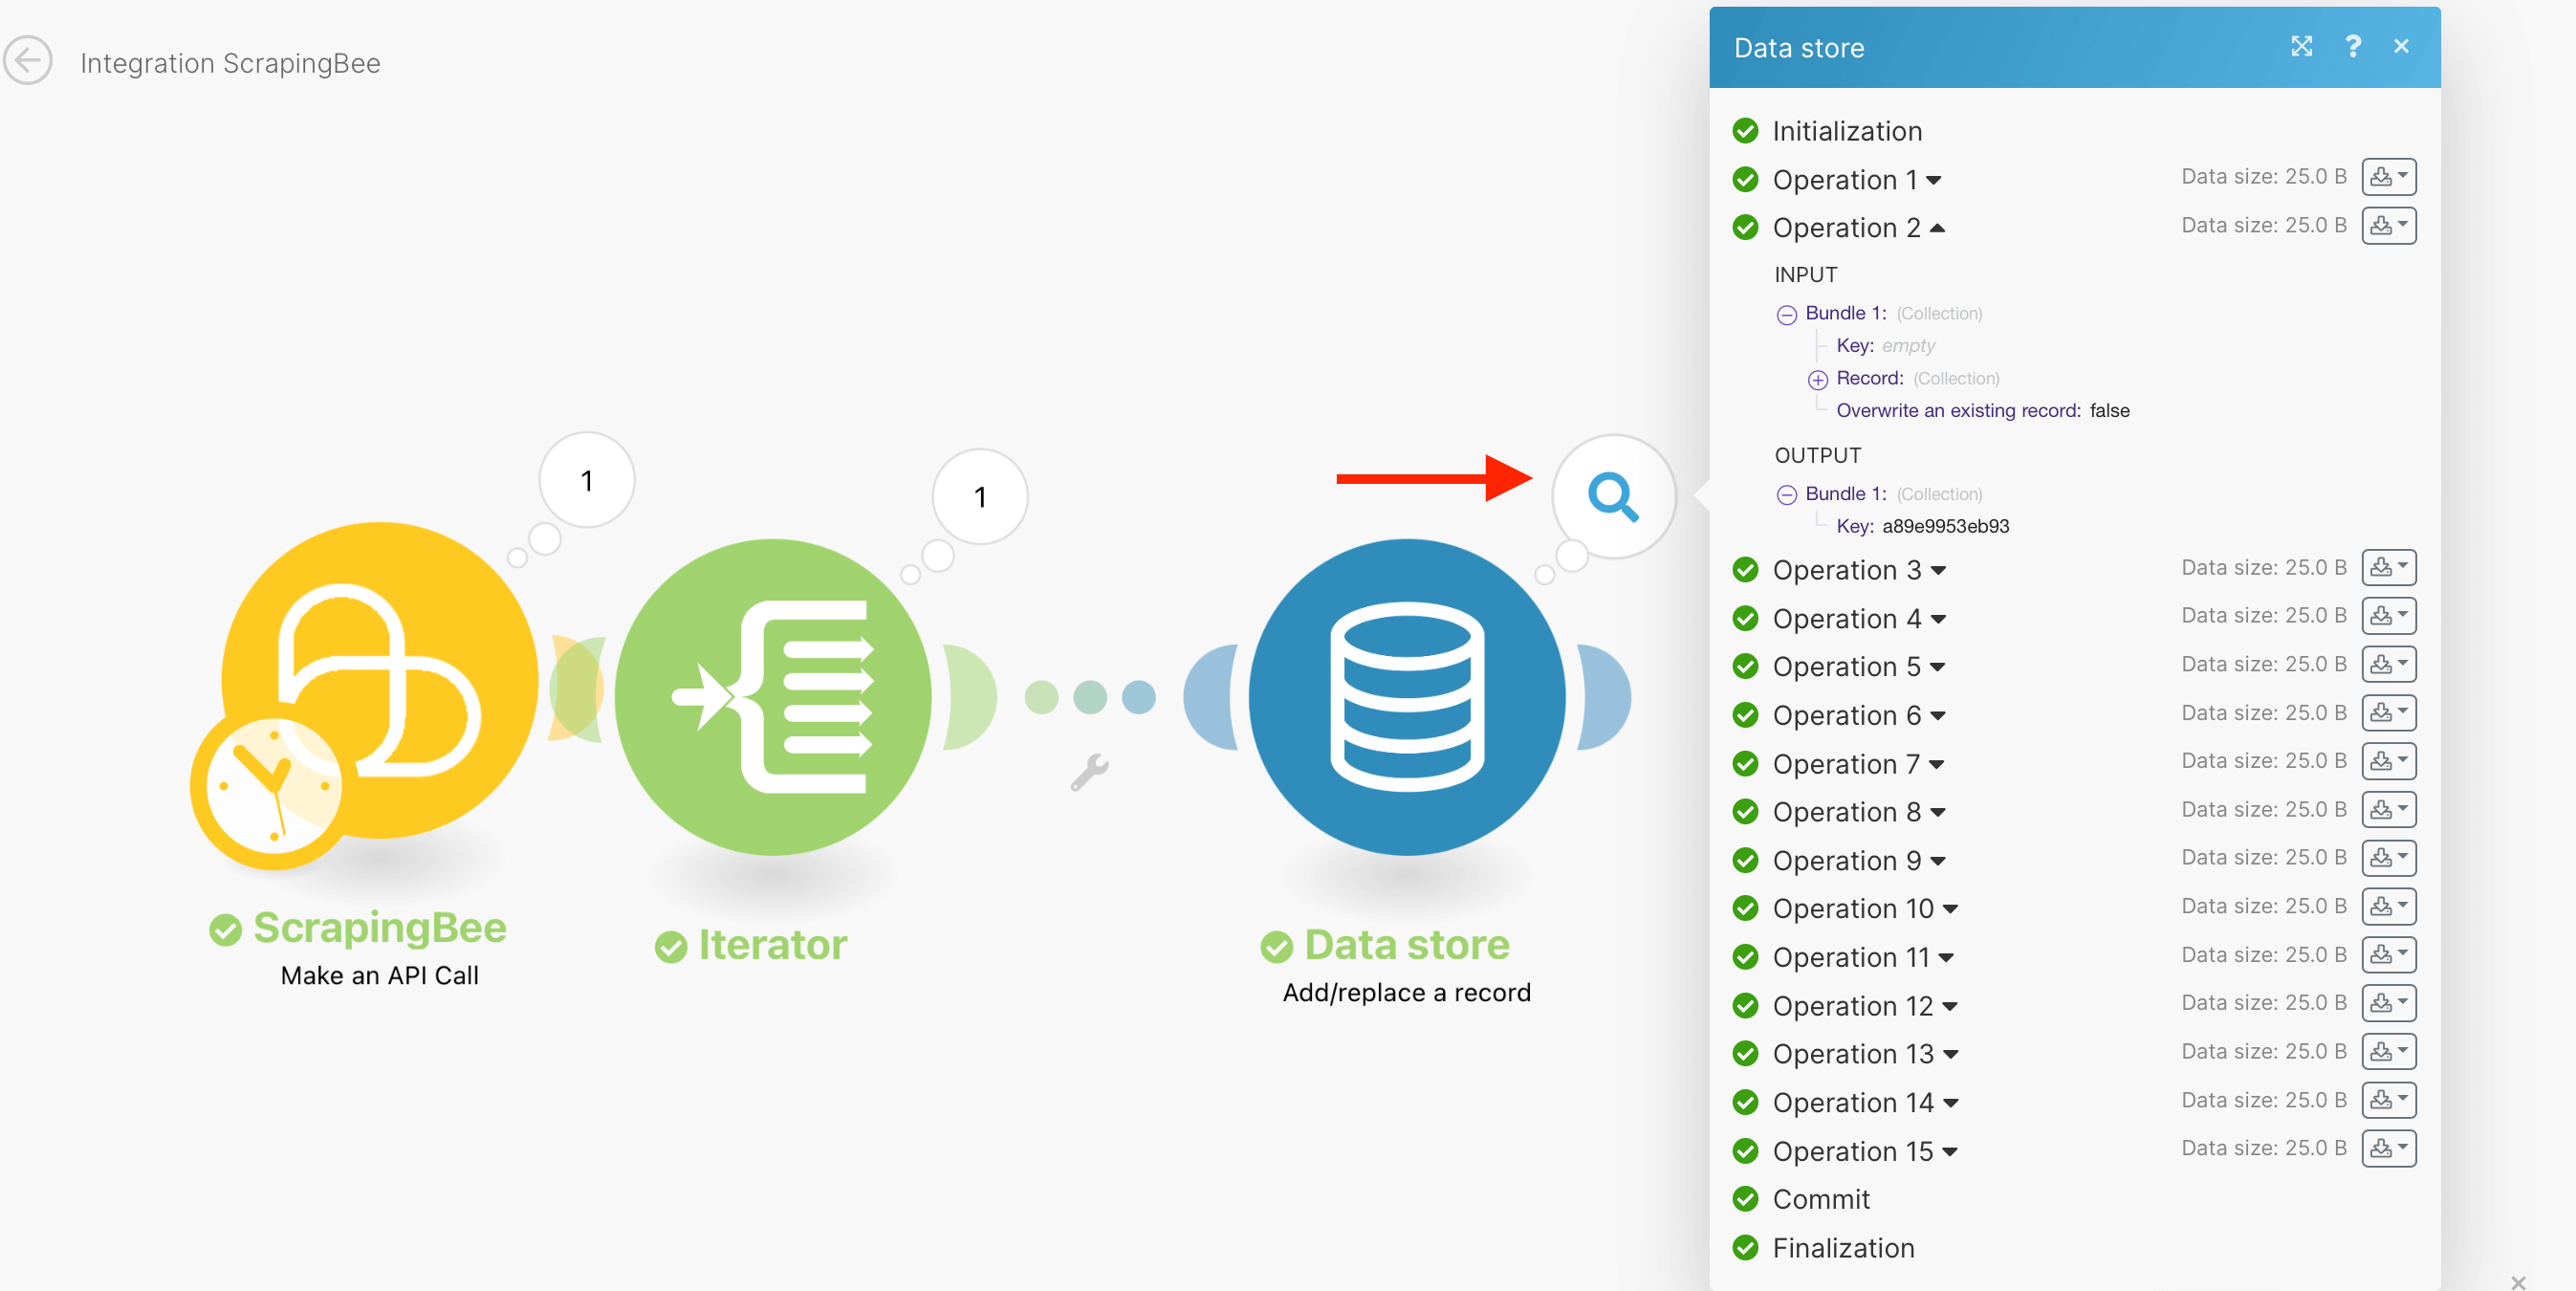The width and height of the screenshot is (2576, 1291).
Task: Open download menu for Operation 1
Action: [2388, 177]
